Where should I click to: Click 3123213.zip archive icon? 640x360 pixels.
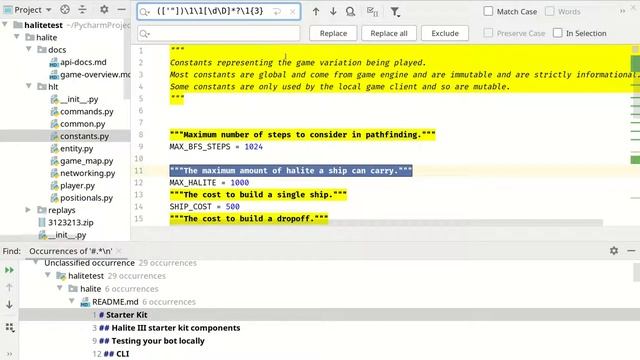42,222
